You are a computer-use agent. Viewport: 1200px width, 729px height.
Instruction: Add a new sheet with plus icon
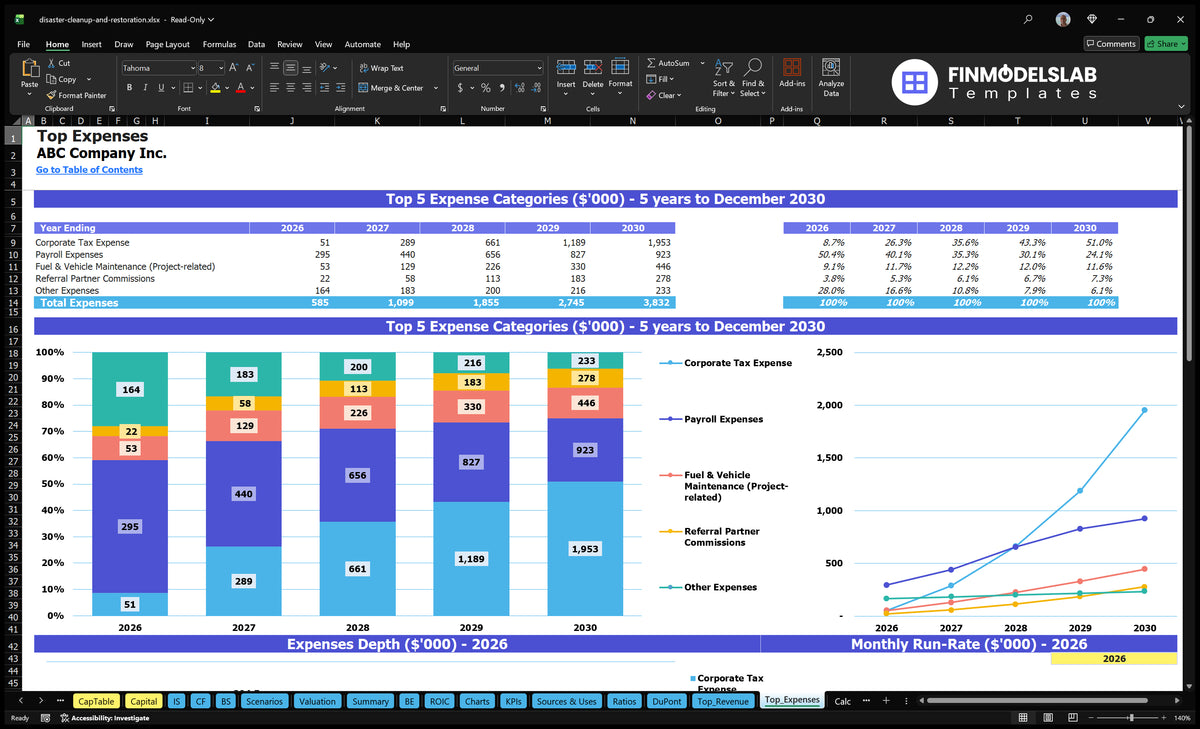[x=884, y=701]
